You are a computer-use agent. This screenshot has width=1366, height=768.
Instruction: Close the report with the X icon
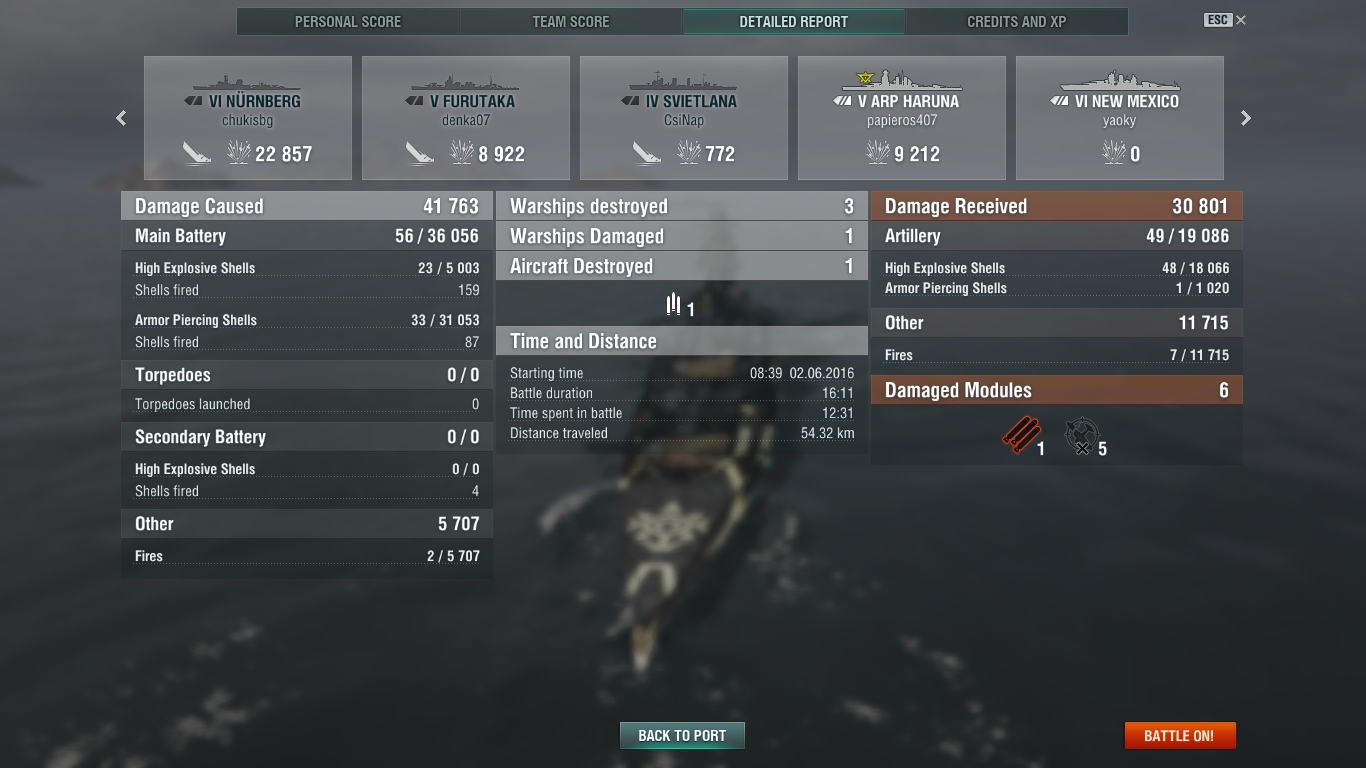[x=1241, y=20]
